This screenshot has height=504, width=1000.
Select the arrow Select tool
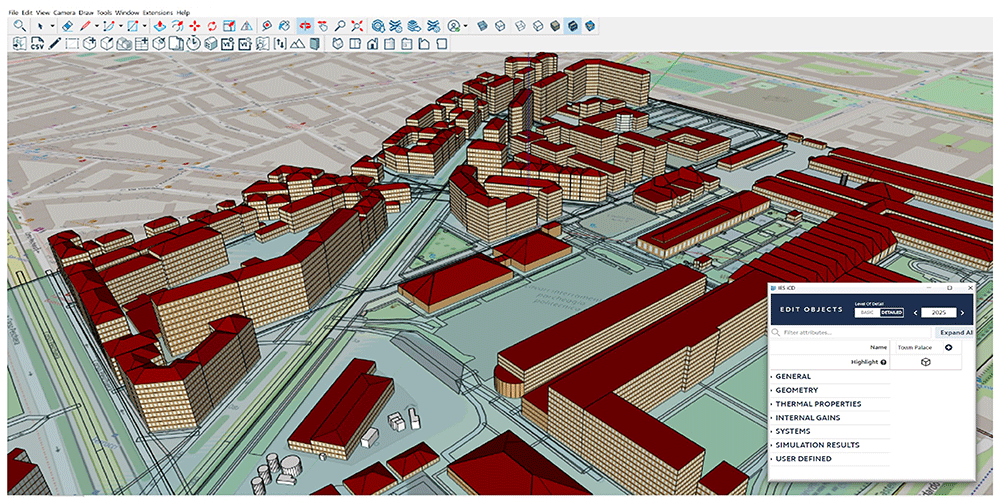(40, 26)
